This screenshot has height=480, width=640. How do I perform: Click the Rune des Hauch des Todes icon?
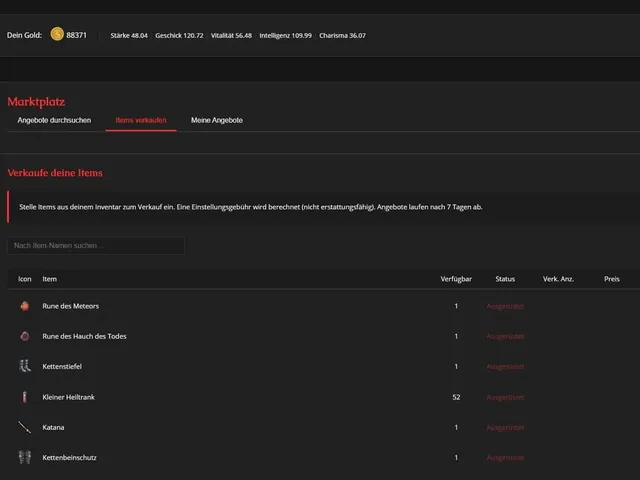[x=25, y=336]
